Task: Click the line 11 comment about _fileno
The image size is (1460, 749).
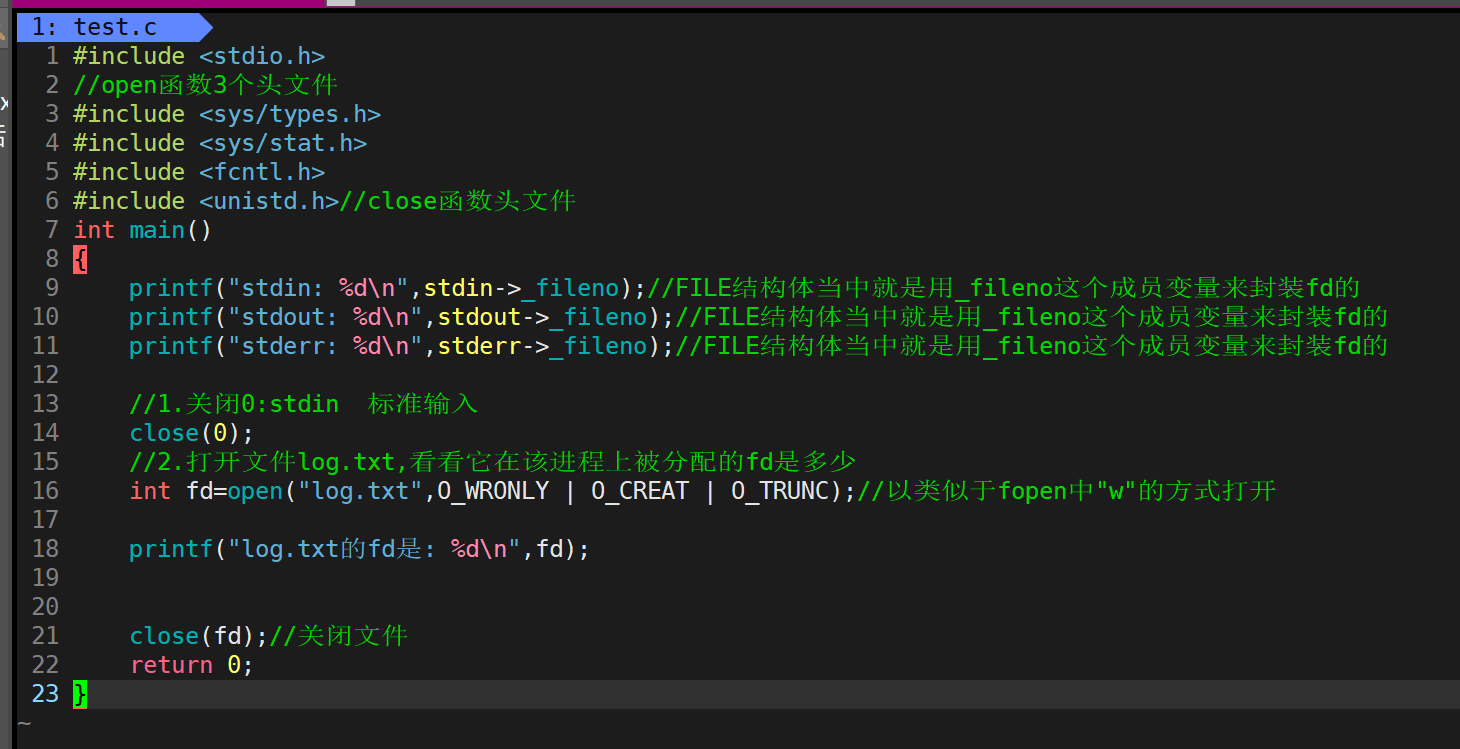Action: click(1032, 346)
